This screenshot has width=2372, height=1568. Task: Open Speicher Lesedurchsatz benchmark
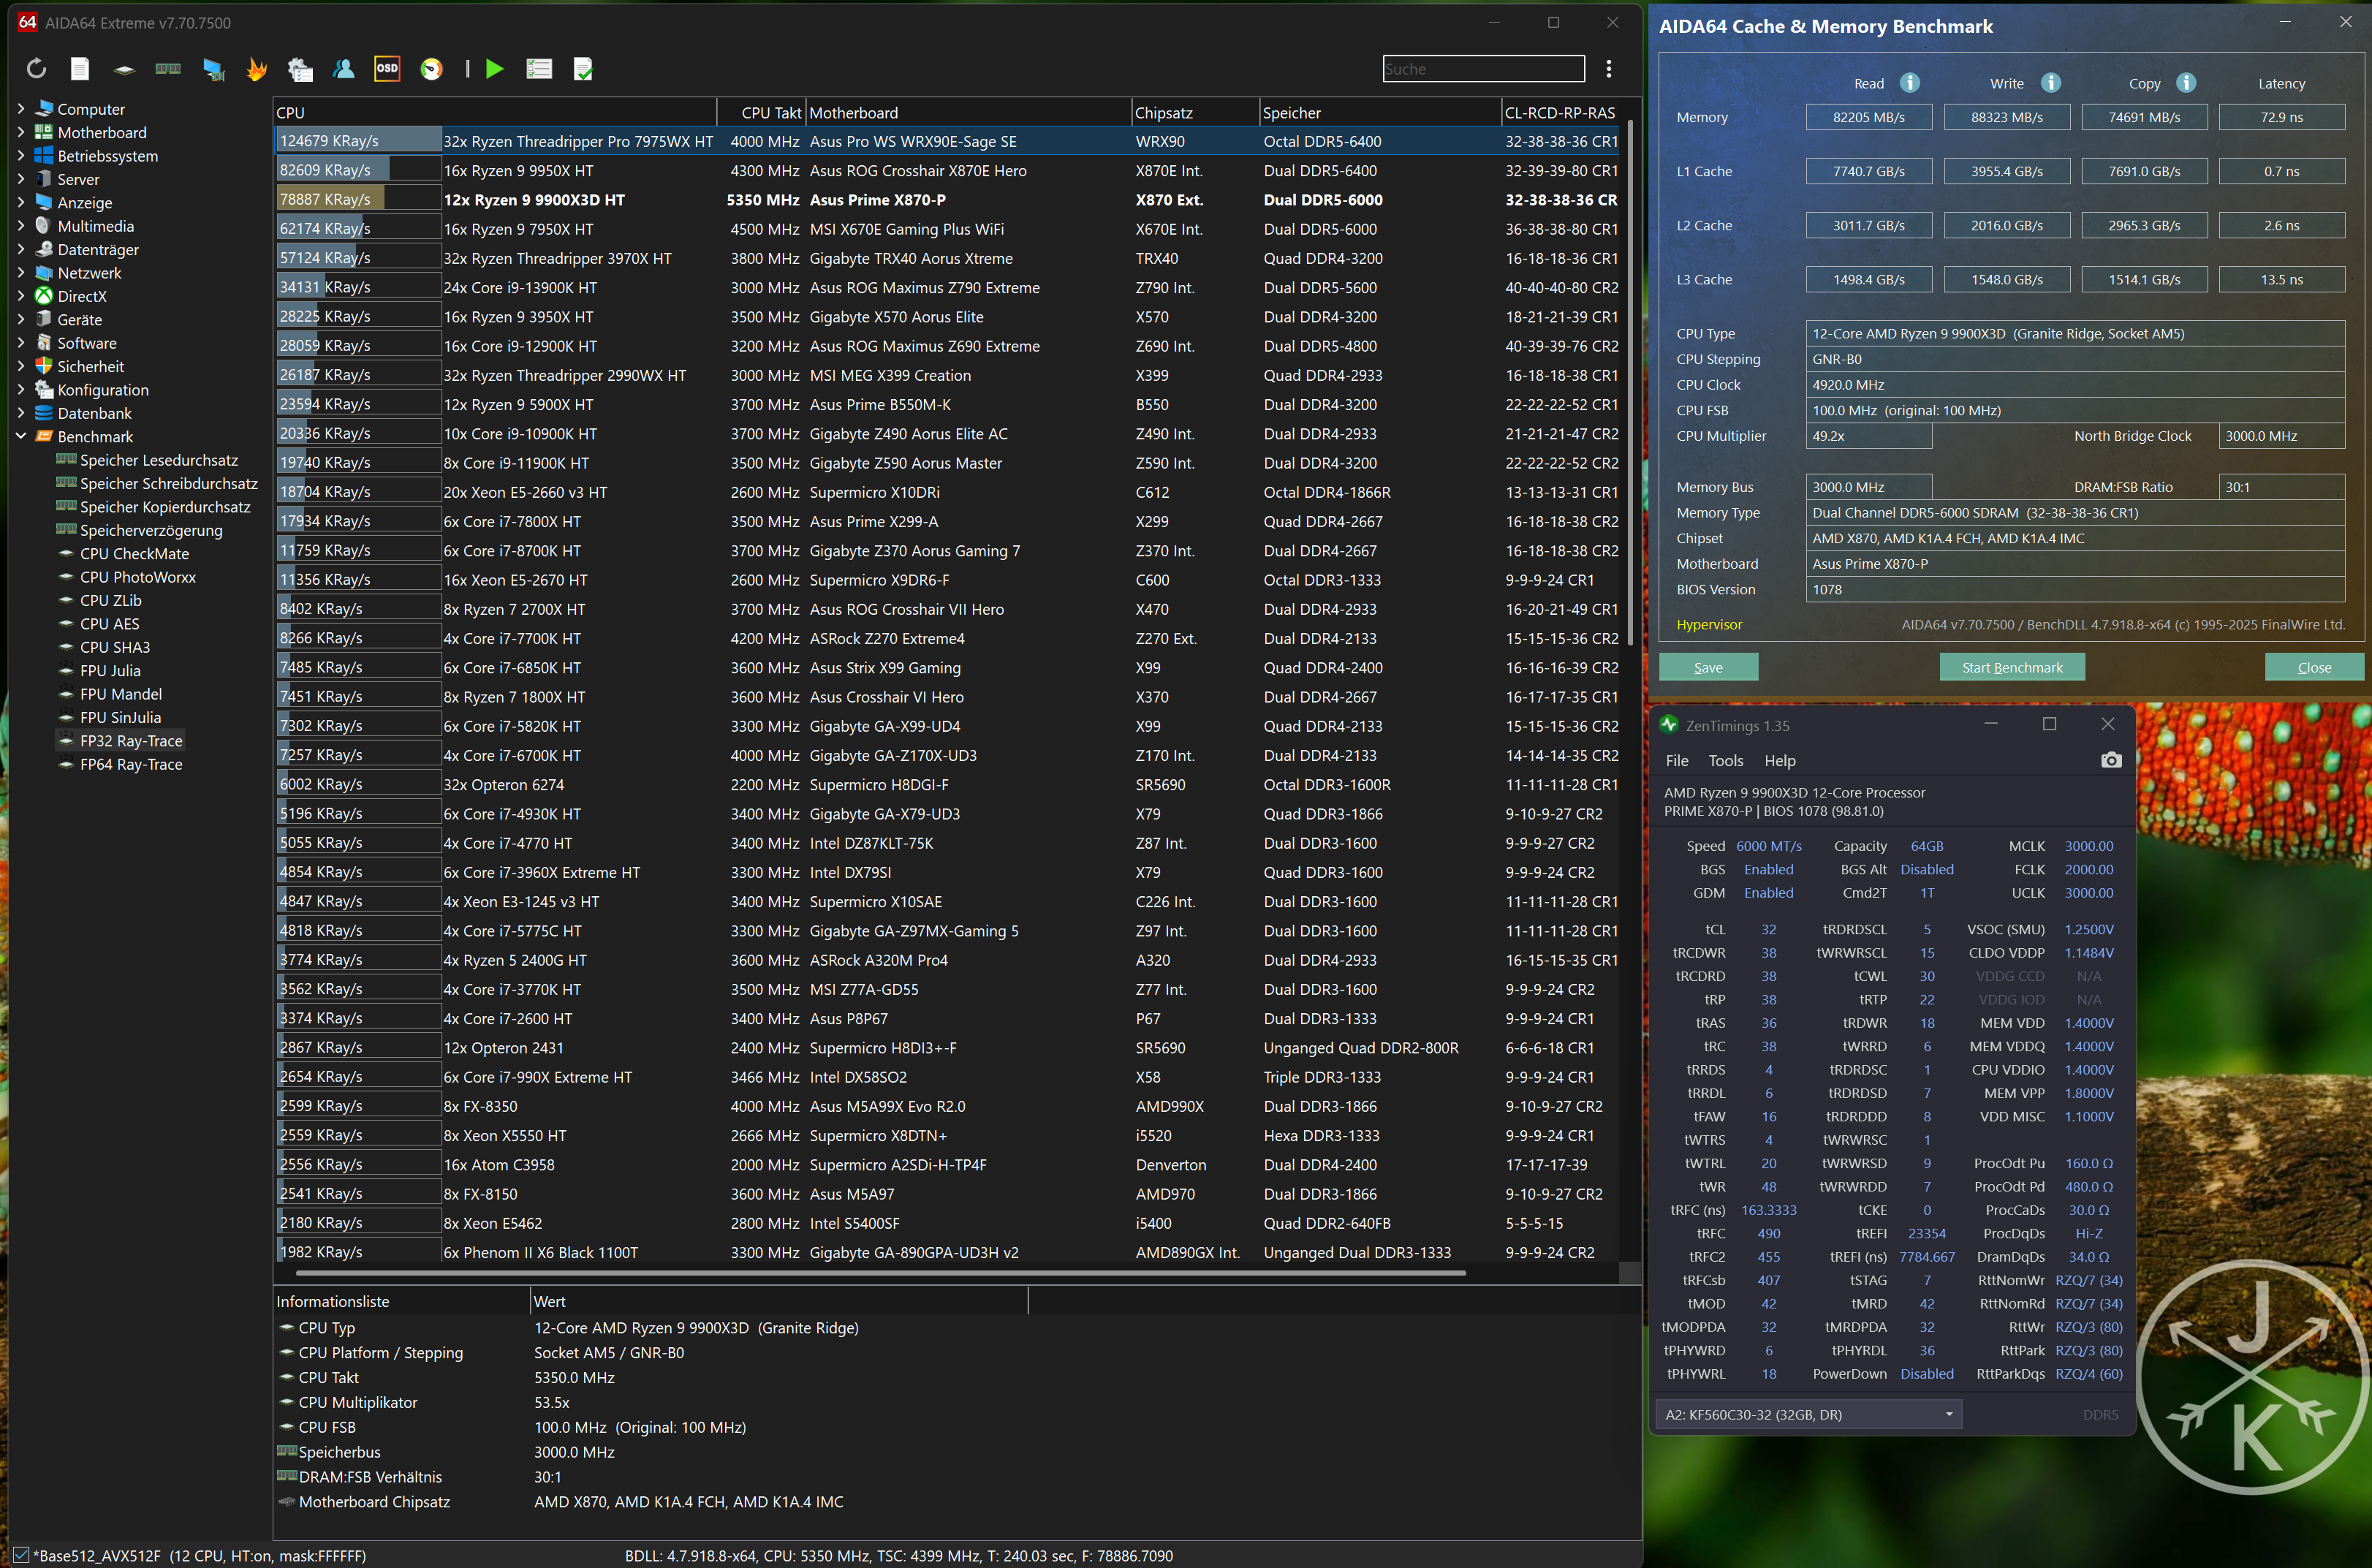click(159, 460)
